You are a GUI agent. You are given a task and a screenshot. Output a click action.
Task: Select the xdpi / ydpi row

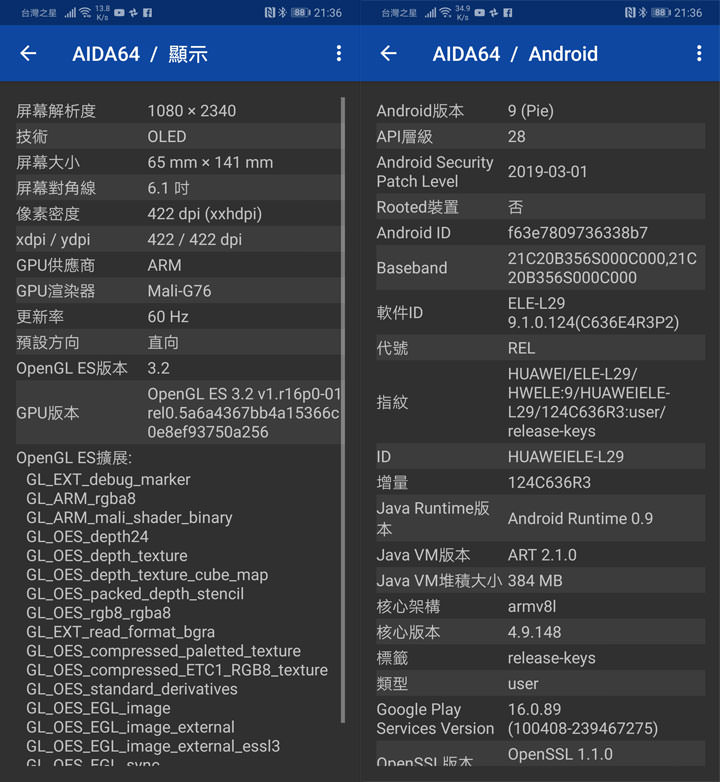[x=178, y=239]
